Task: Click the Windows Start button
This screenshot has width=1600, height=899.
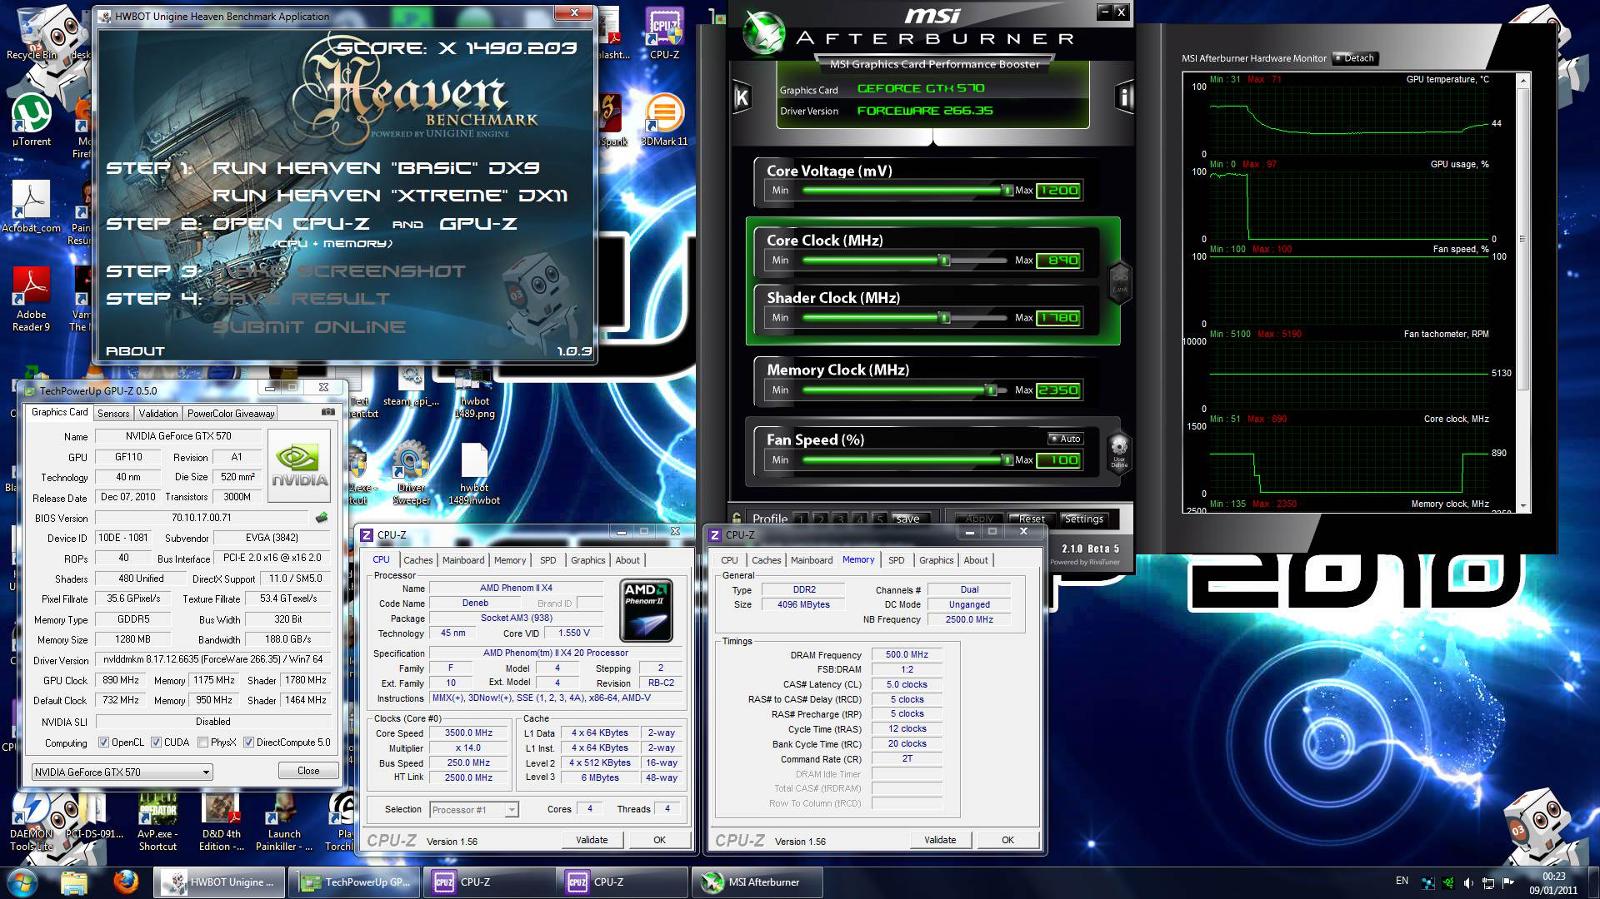Action: click(22, 882)
